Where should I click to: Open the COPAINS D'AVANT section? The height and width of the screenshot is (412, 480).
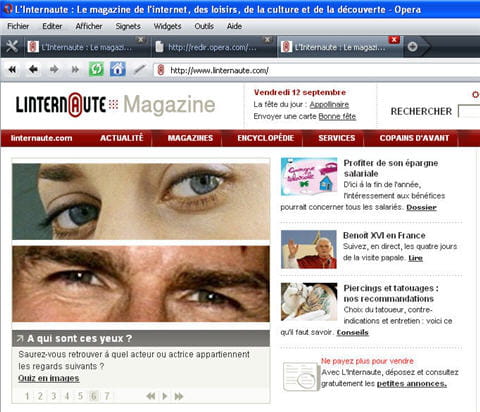point(414,138)
